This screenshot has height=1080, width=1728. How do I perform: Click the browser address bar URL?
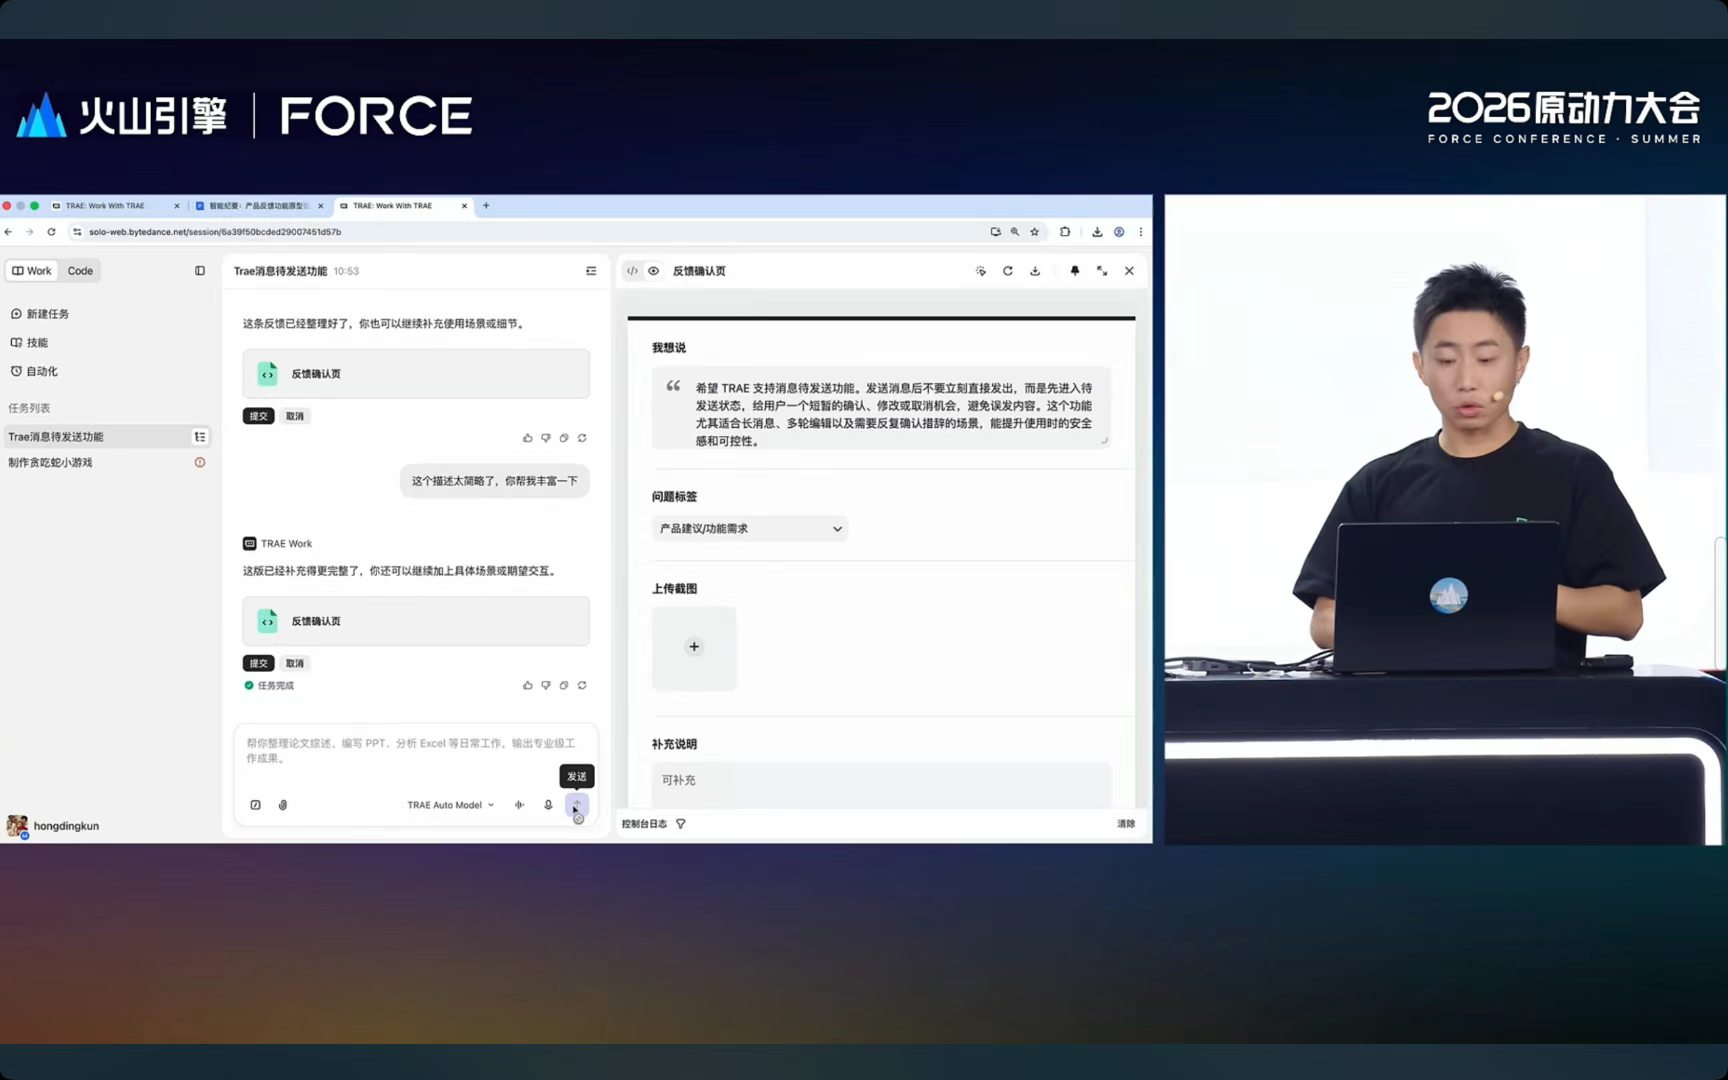click(x=215, y=232)
